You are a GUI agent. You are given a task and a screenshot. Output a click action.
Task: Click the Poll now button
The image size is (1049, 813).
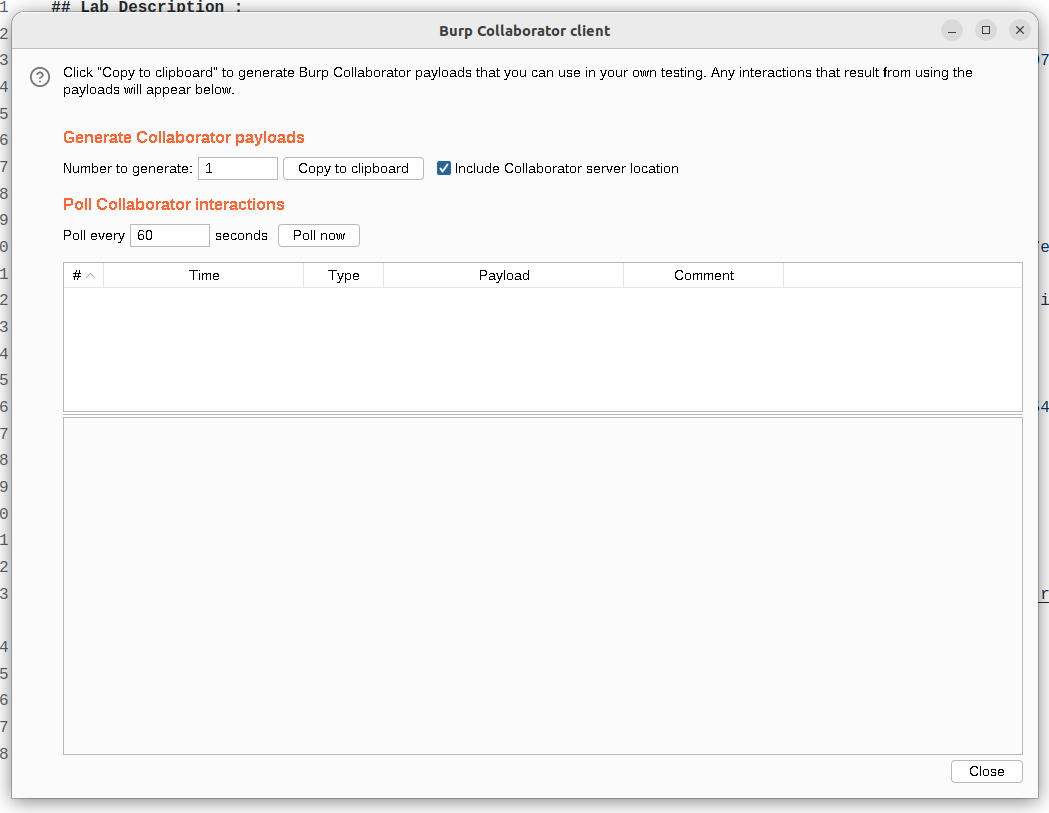318,236
